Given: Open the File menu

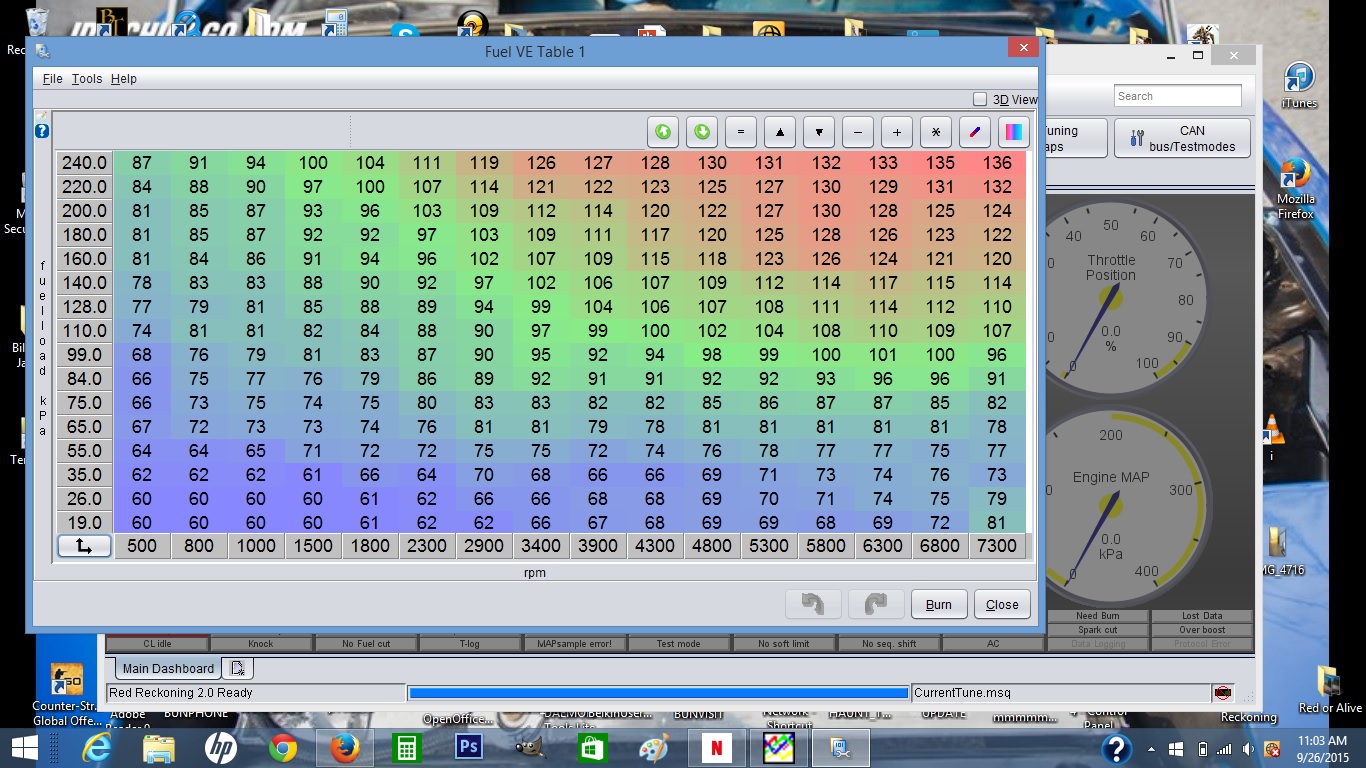Looking at the screenshot, I should (x=52, y=79).
